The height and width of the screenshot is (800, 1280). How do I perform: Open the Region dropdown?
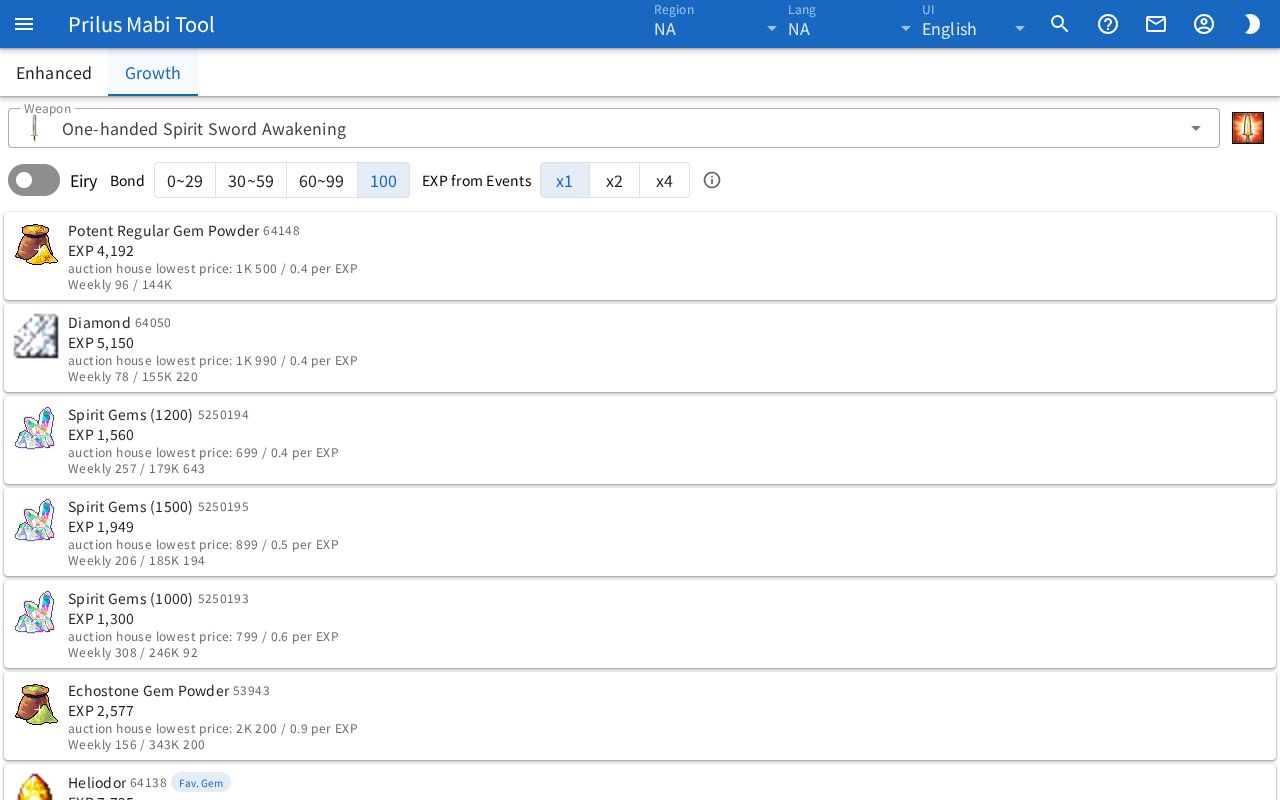point(716,24)
